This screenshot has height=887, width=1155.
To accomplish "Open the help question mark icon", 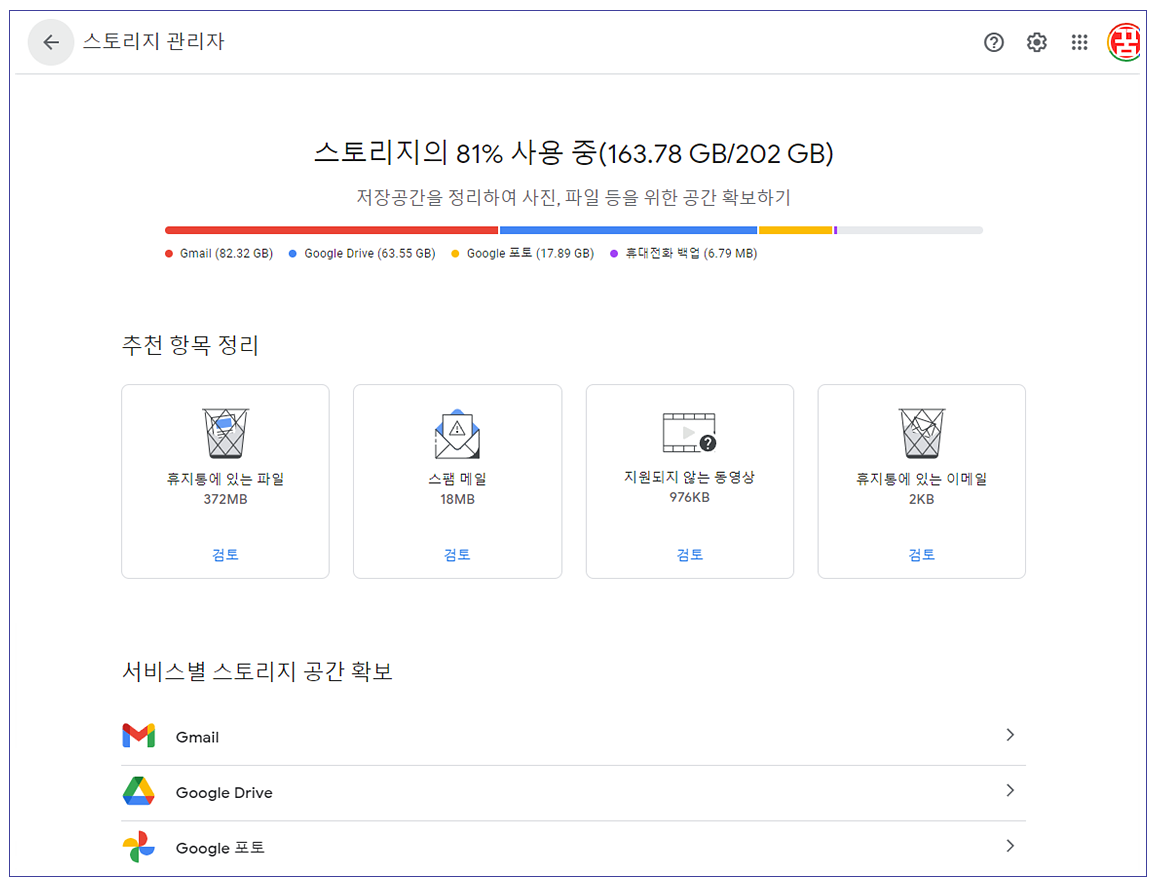I will 993,43.
